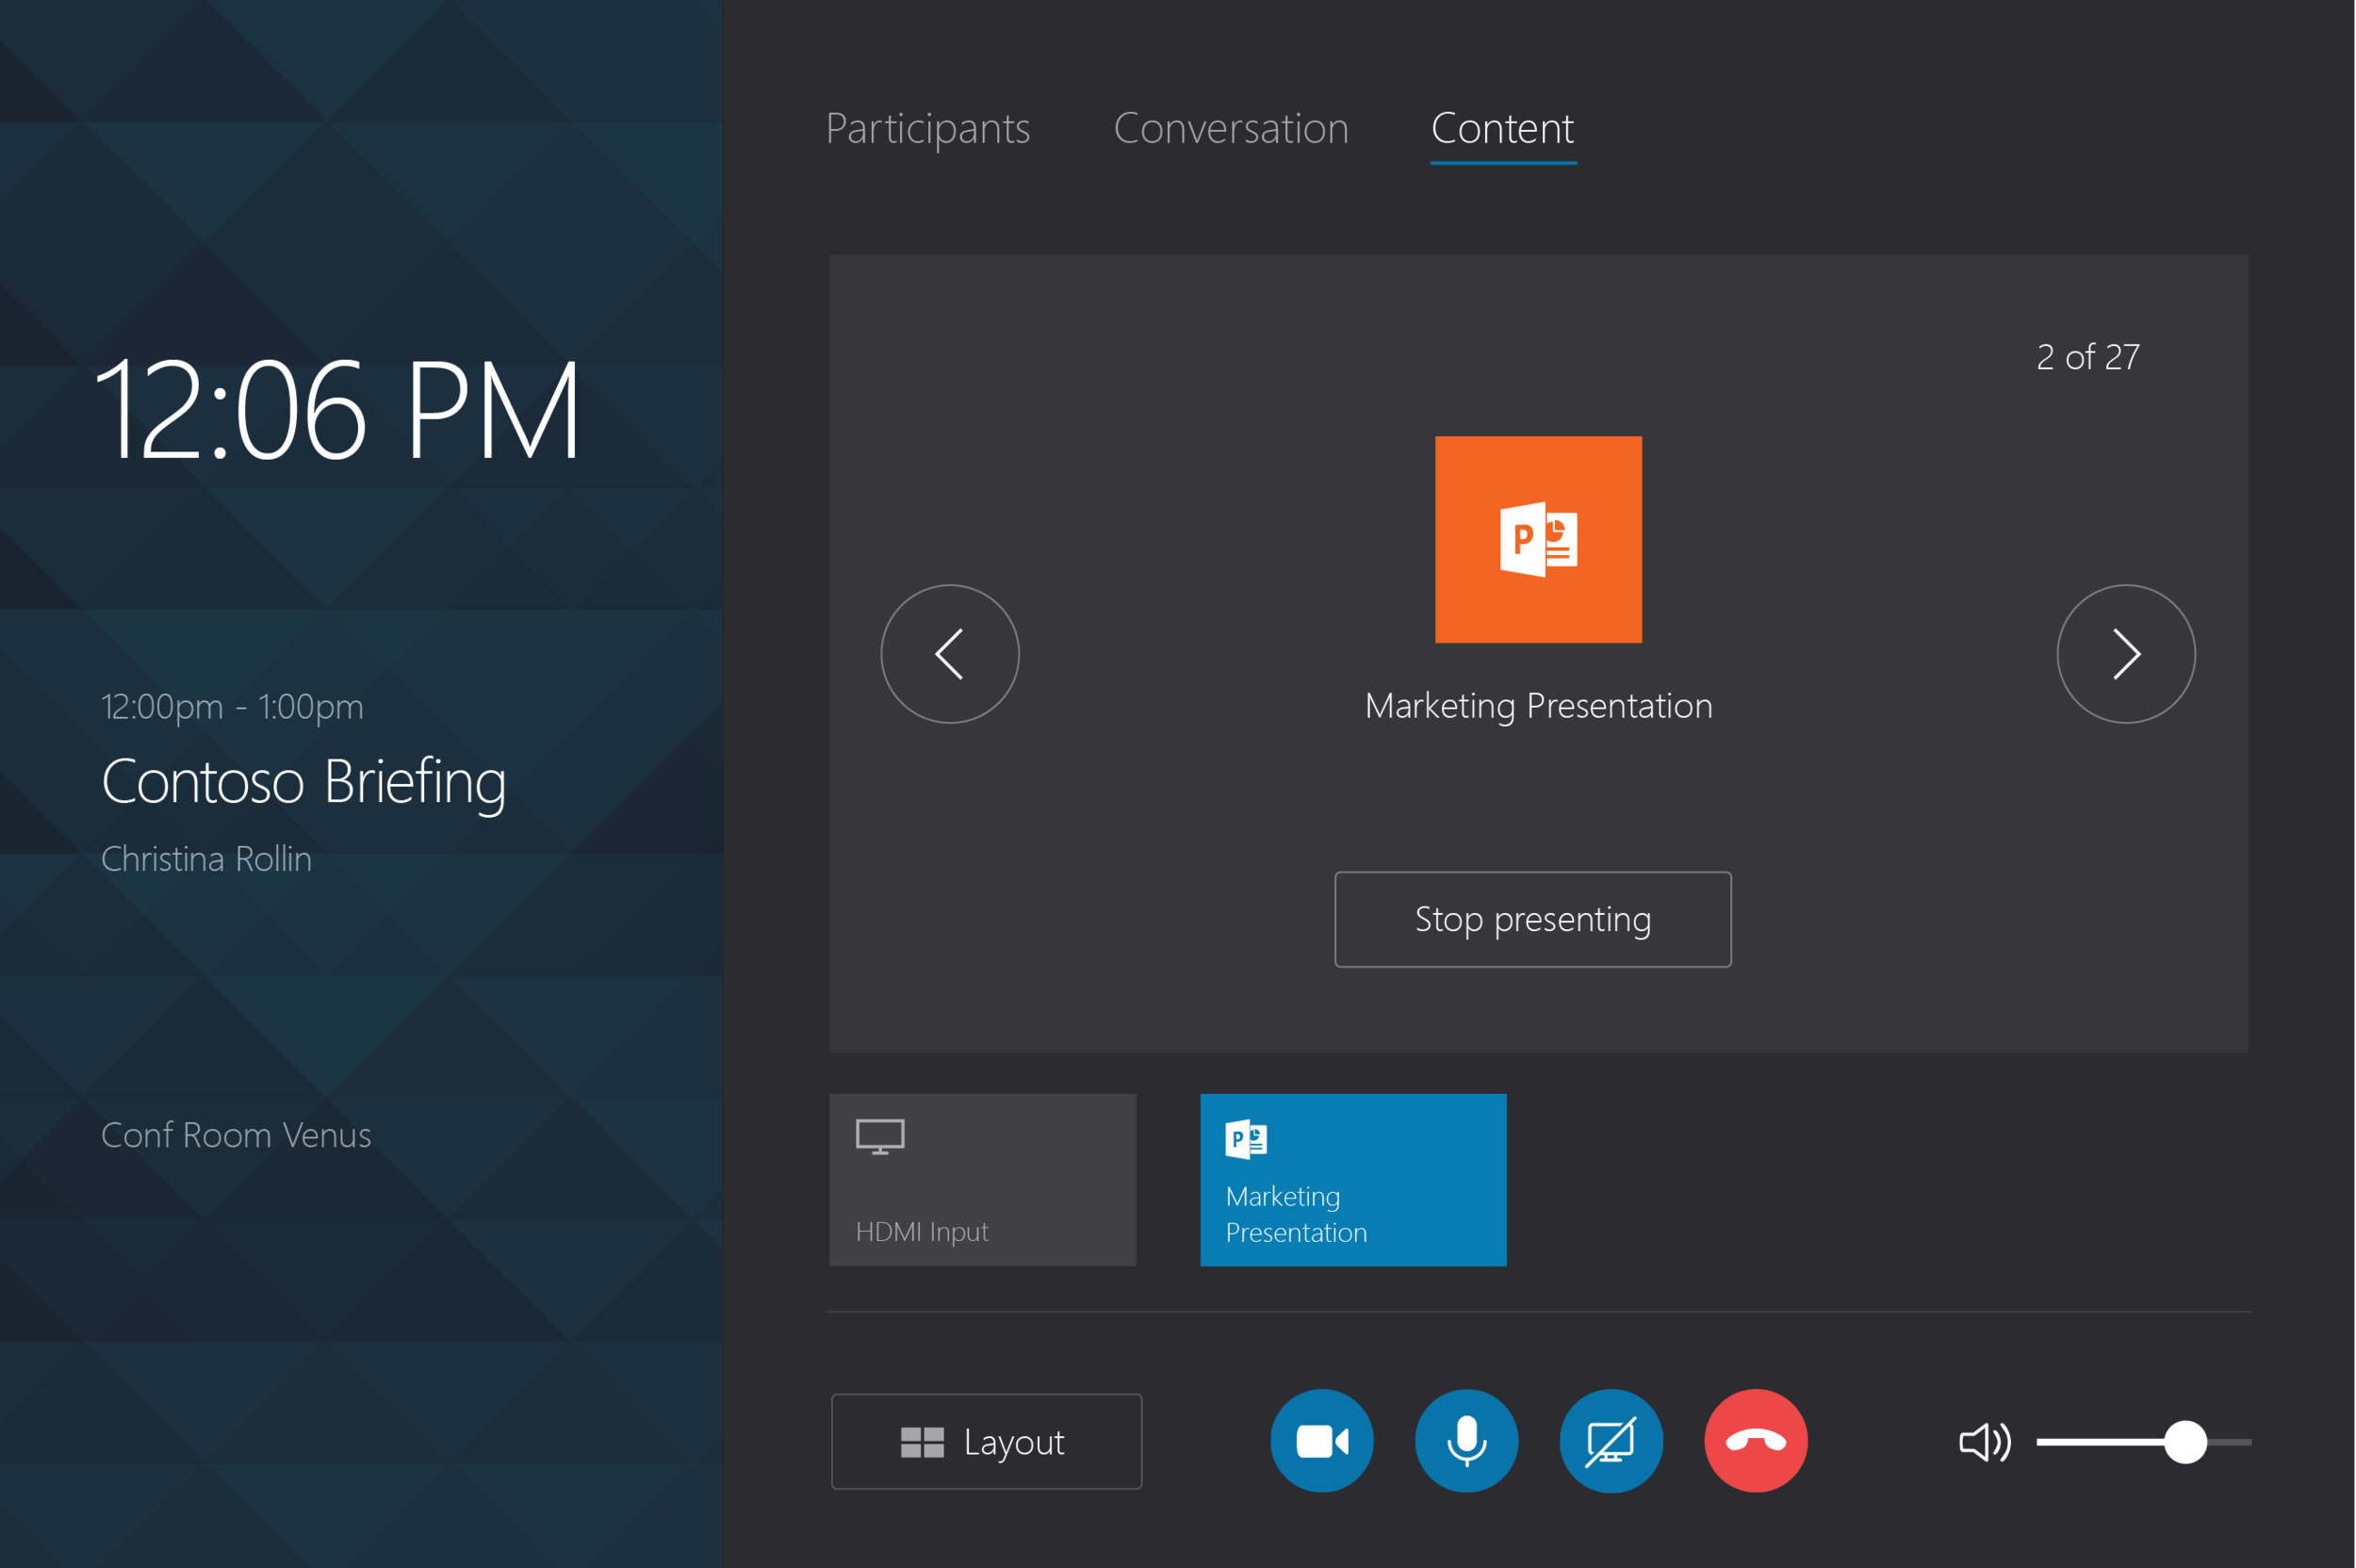Go to the previous slide arrow
Image resolution: width=2356 pixels, height=1568 pixels.
click(x=950, y=654)
